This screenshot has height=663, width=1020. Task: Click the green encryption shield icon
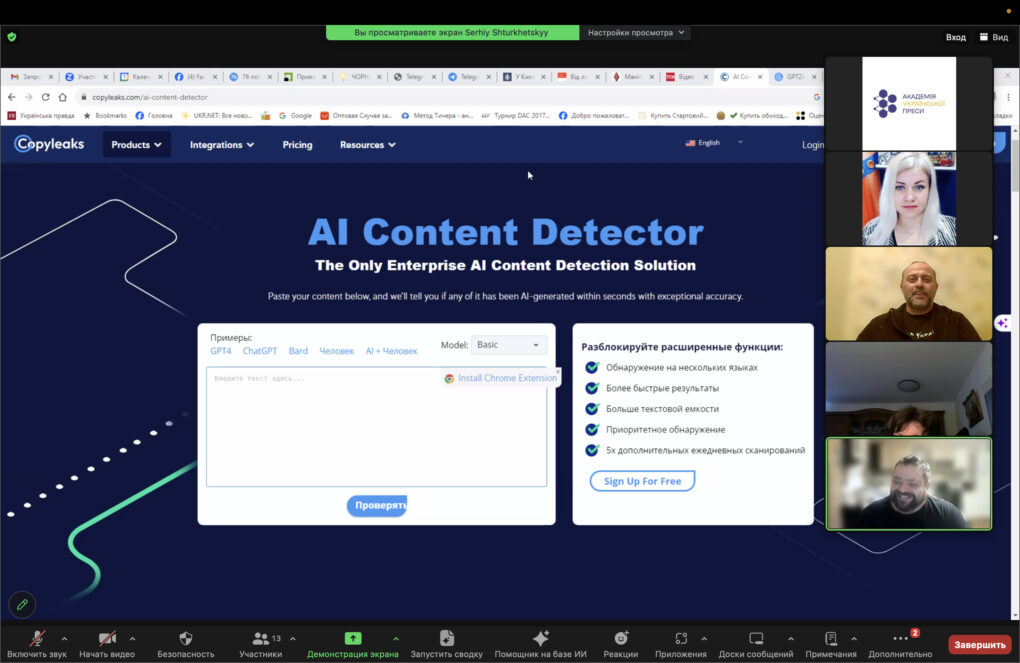point(12,37)
